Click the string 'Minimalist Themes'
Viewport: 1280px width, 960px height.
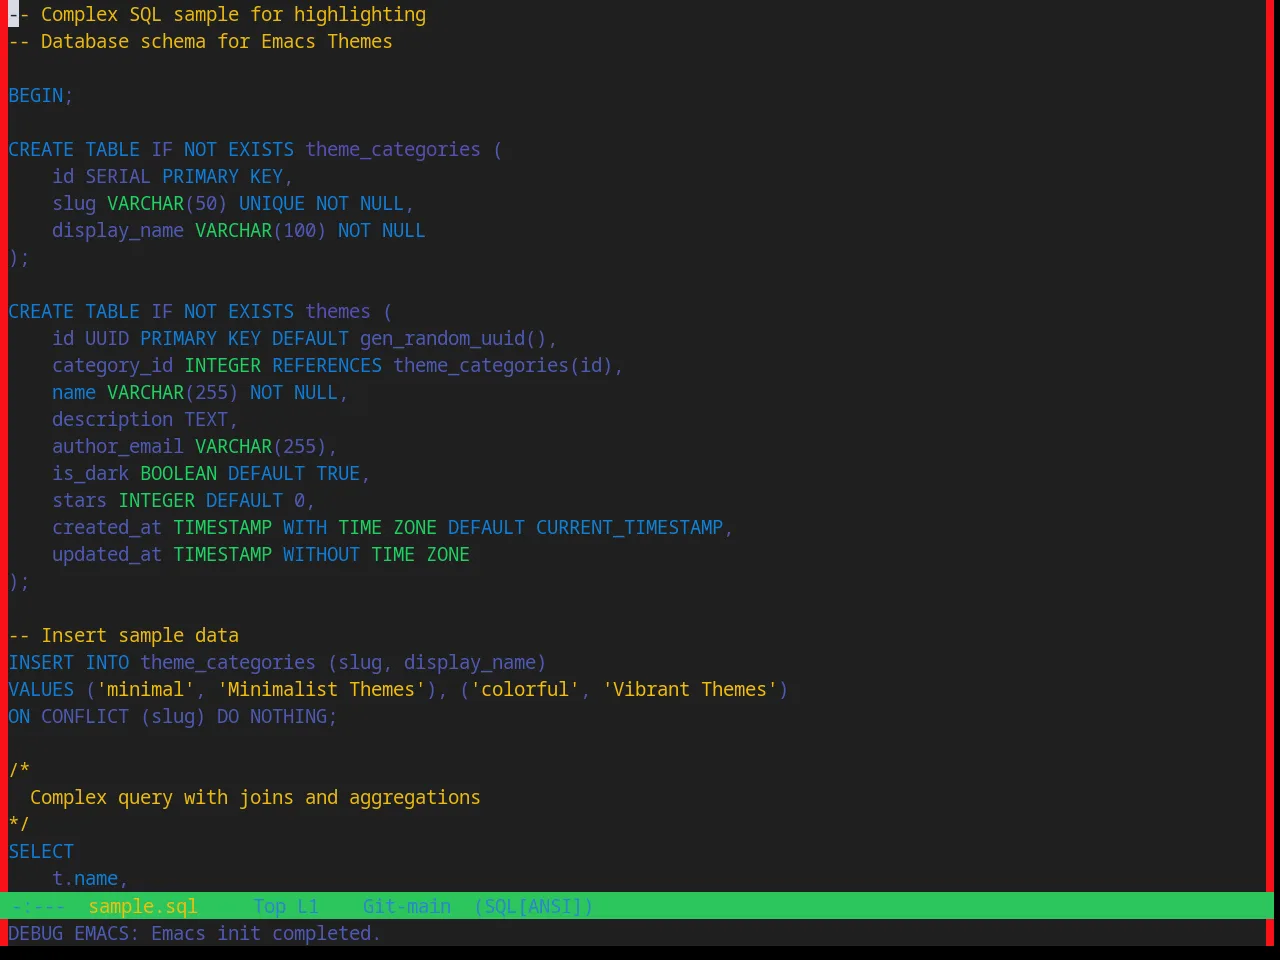click(x=321, y=690)
